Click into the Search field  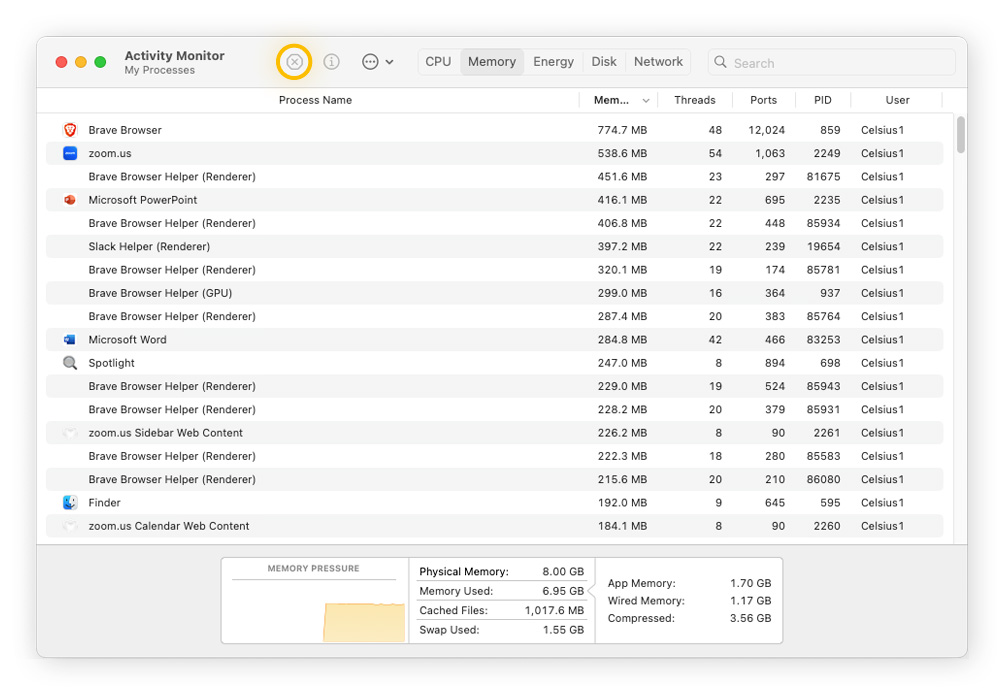838,63
